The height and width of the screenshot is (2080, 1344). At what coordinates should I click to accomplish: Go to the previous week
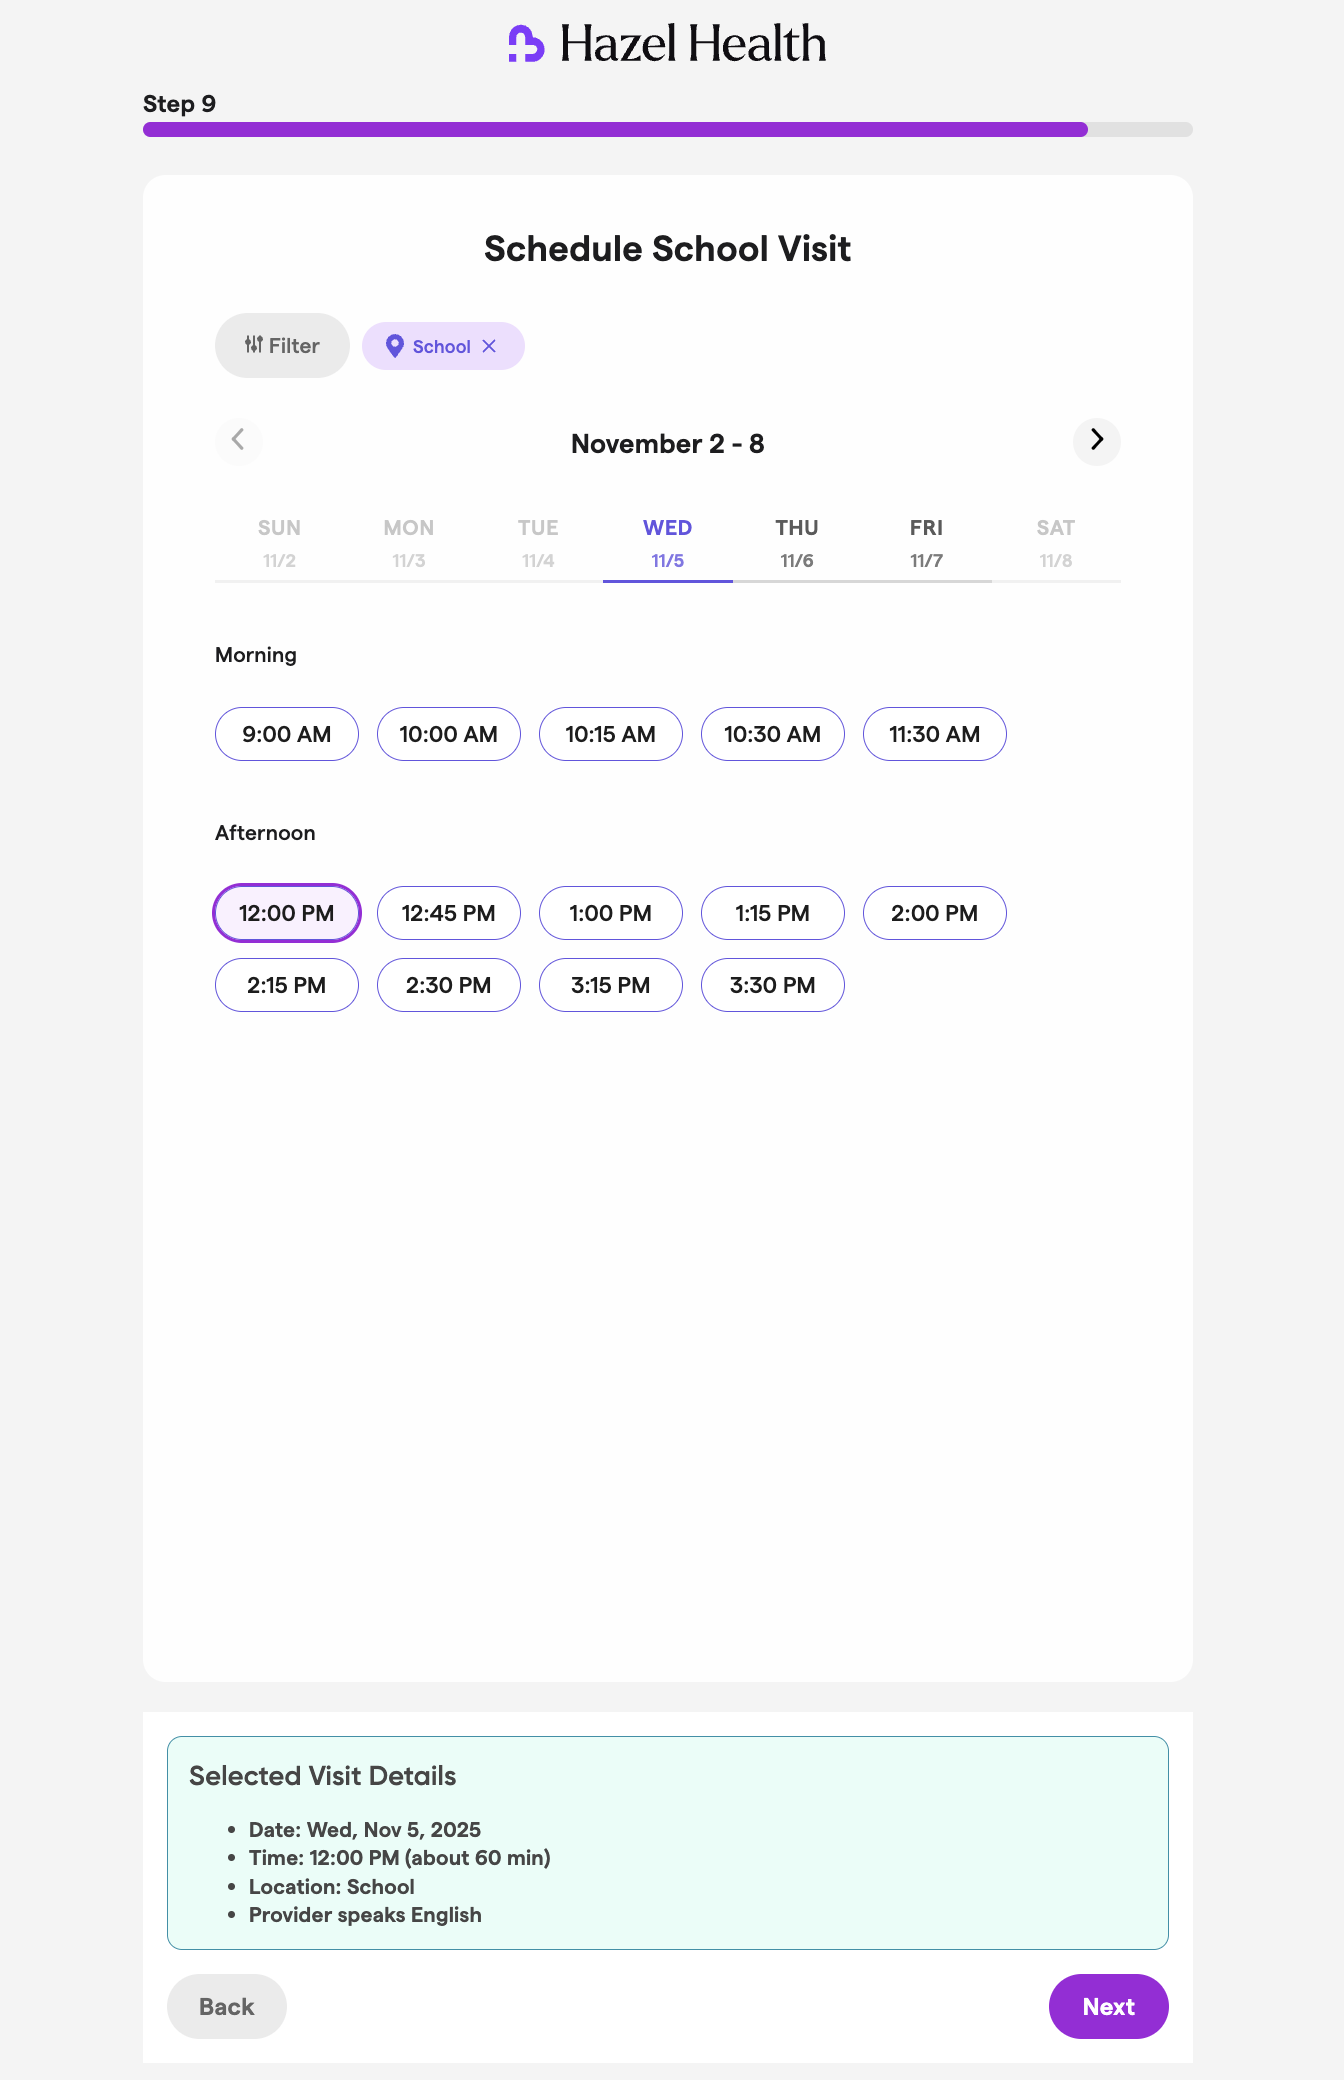pyautogui.click(x=239, y=441)
